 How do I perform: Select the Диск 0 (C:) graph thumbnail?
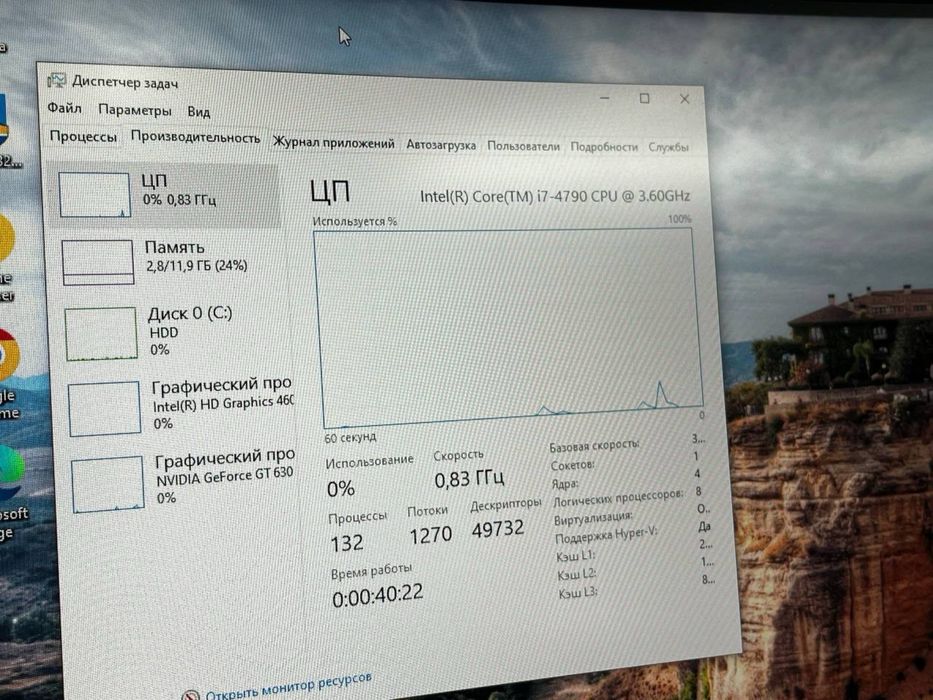tap(101, 333)
